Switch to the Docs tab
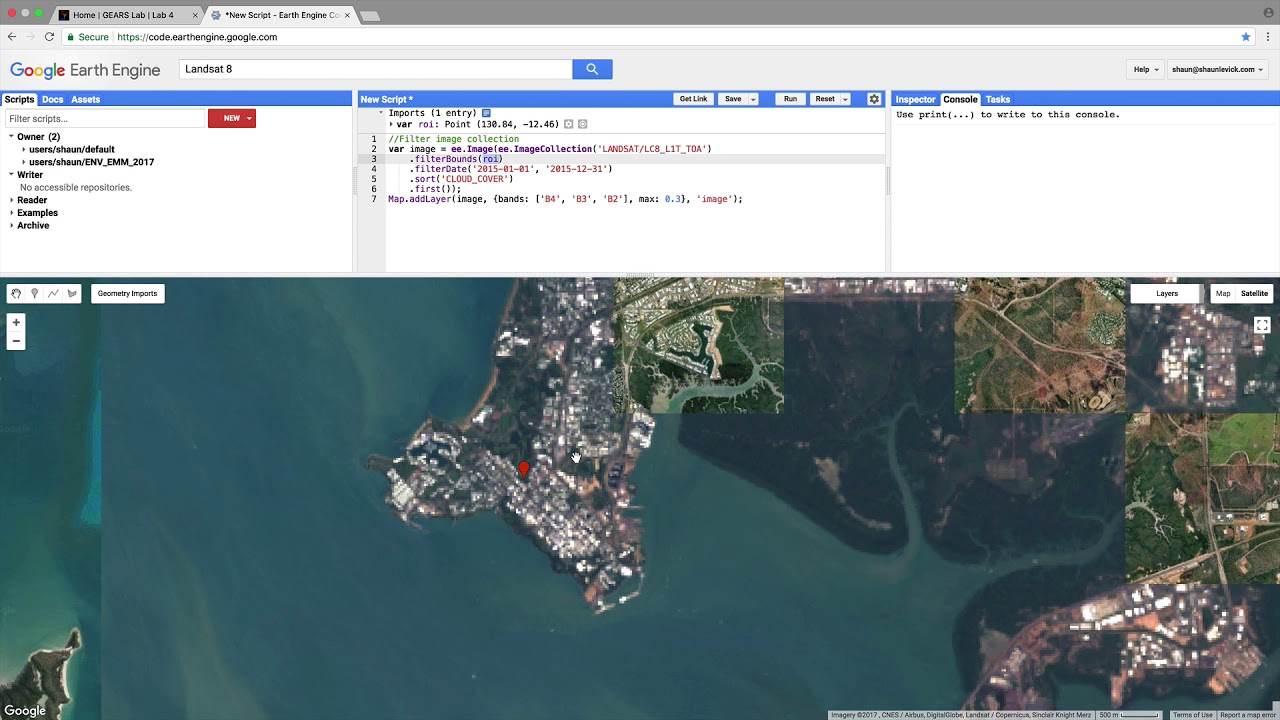1280x720 pixels. coord(53,99)
